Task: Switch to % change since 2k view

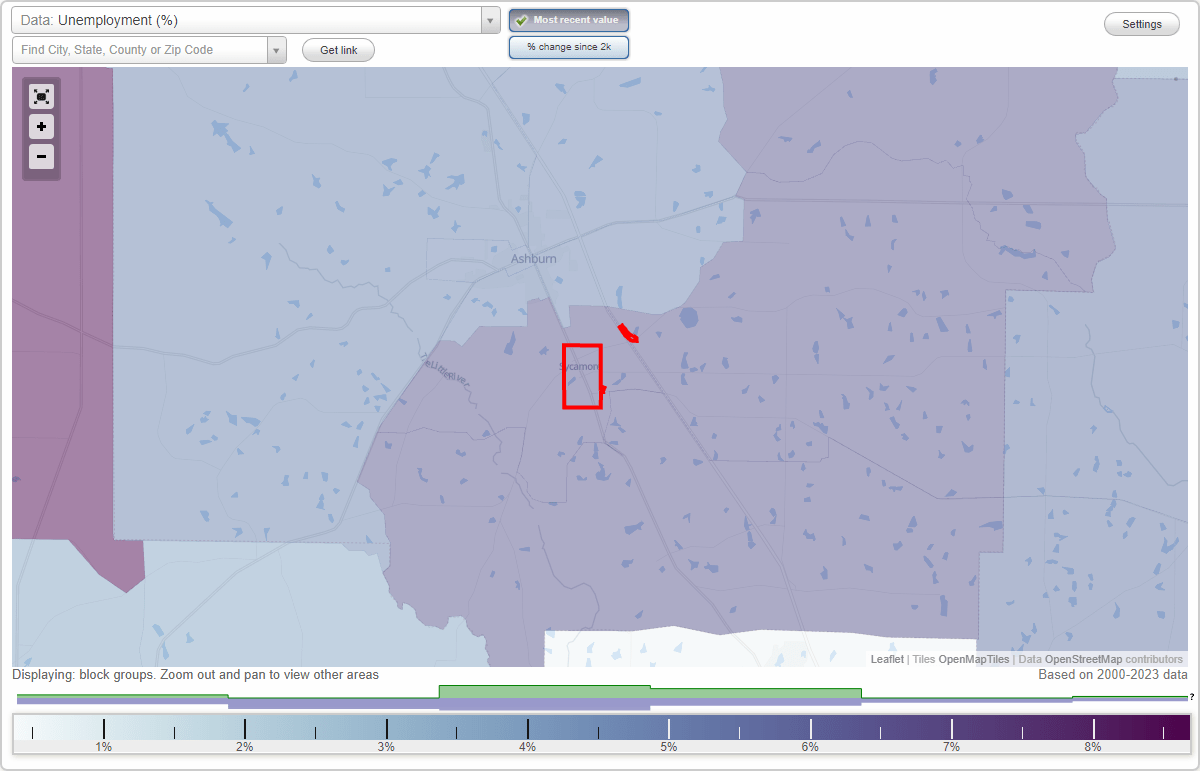Action: coord(568,46)
